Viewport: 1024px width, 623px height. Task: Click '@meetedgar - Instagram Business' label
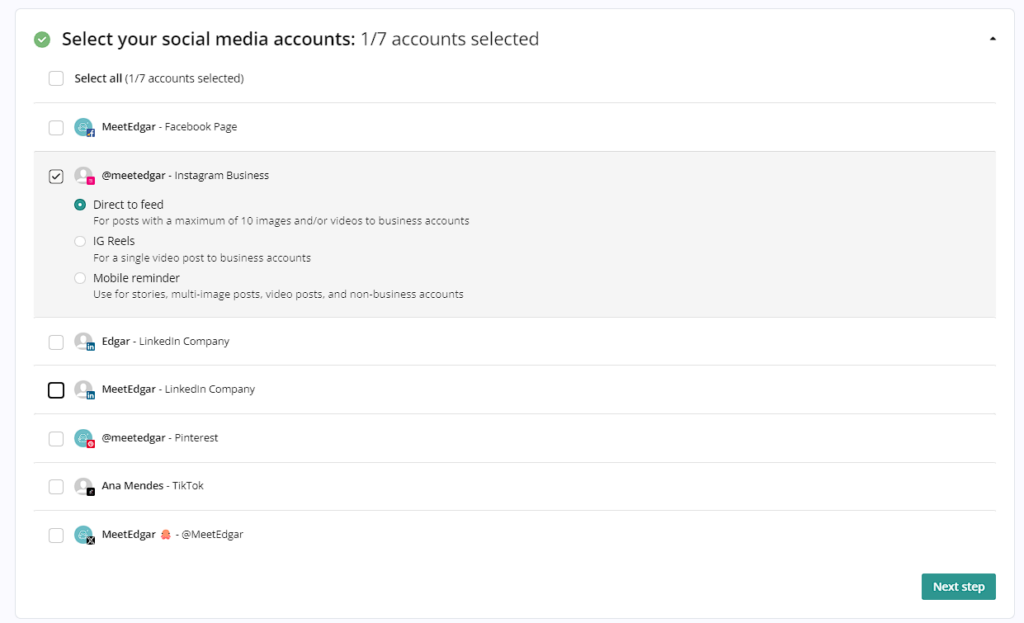[185, 175]
